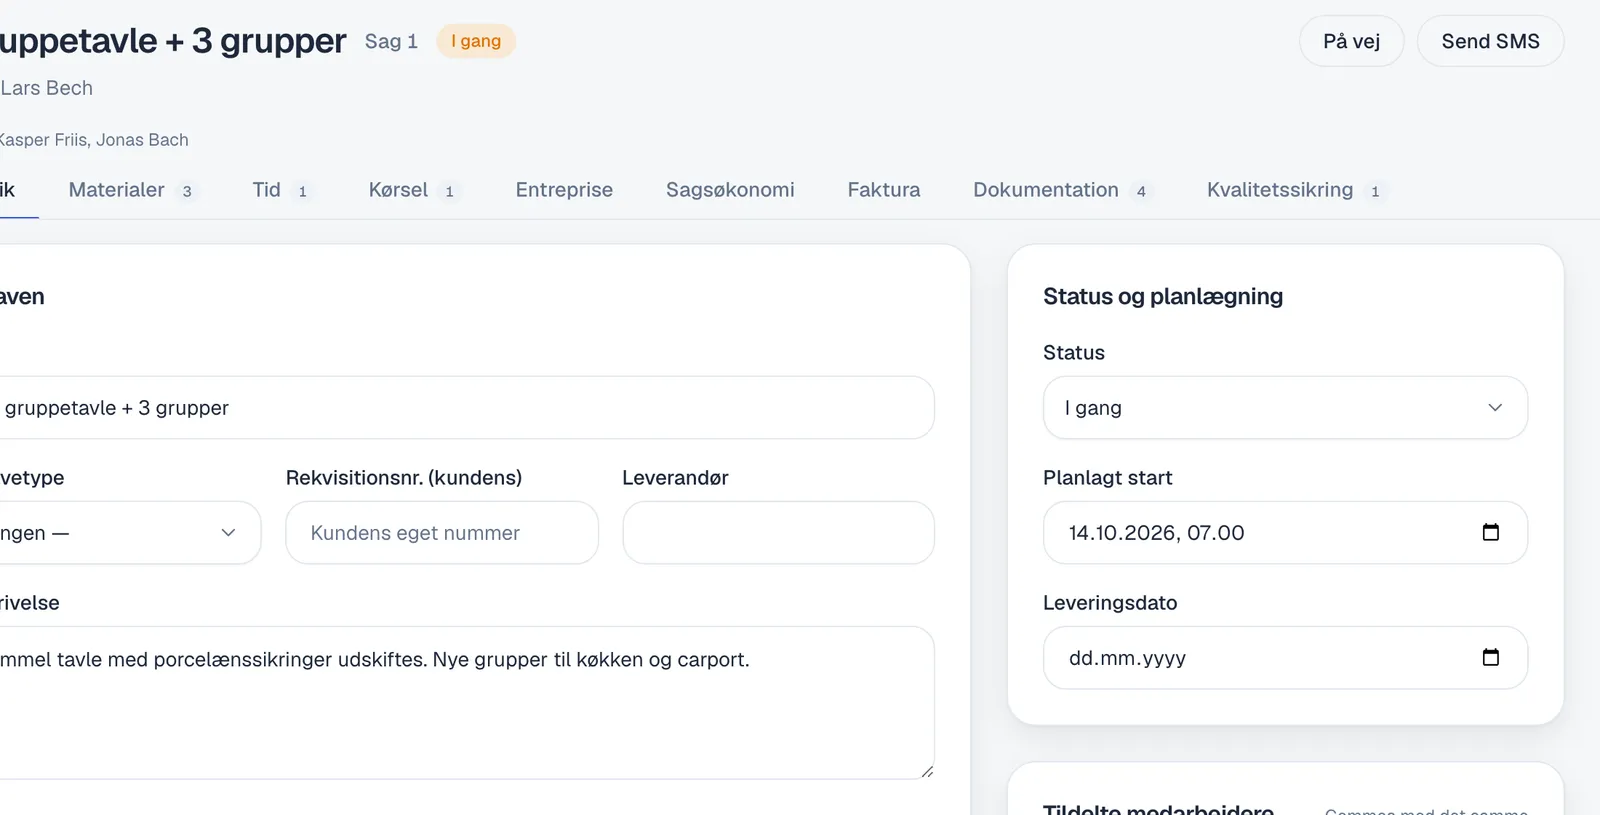
Task: Expand the Status dropdown showing I gang
Action: [x=1285, y=407]
